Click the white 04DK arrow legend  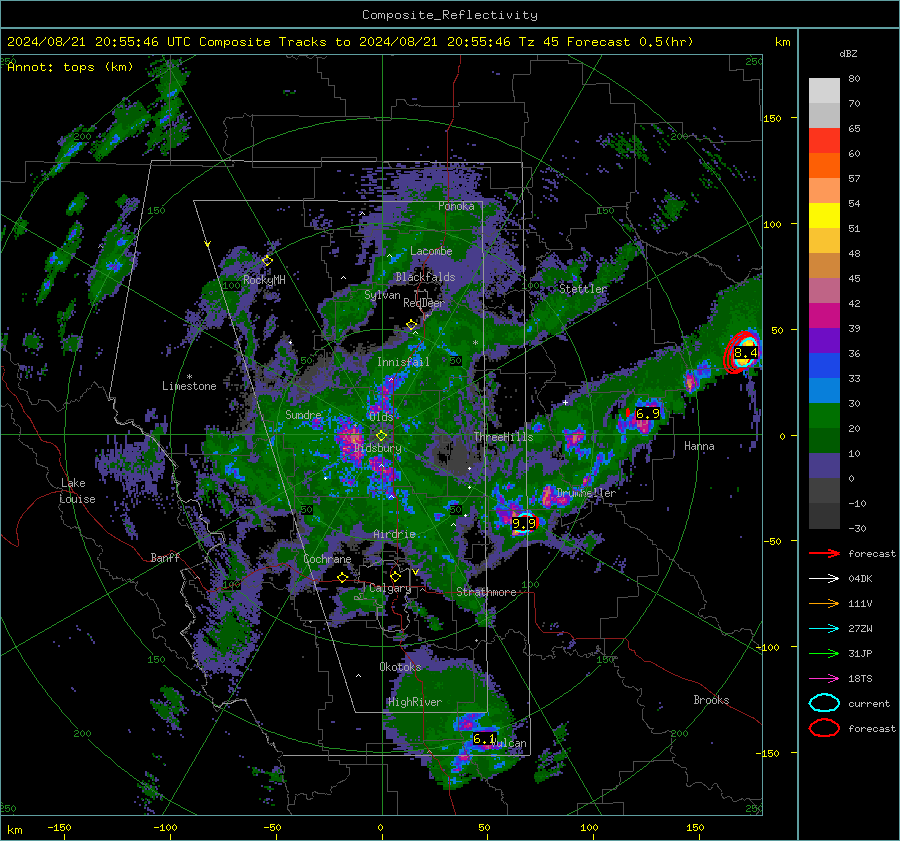[824, 578]
